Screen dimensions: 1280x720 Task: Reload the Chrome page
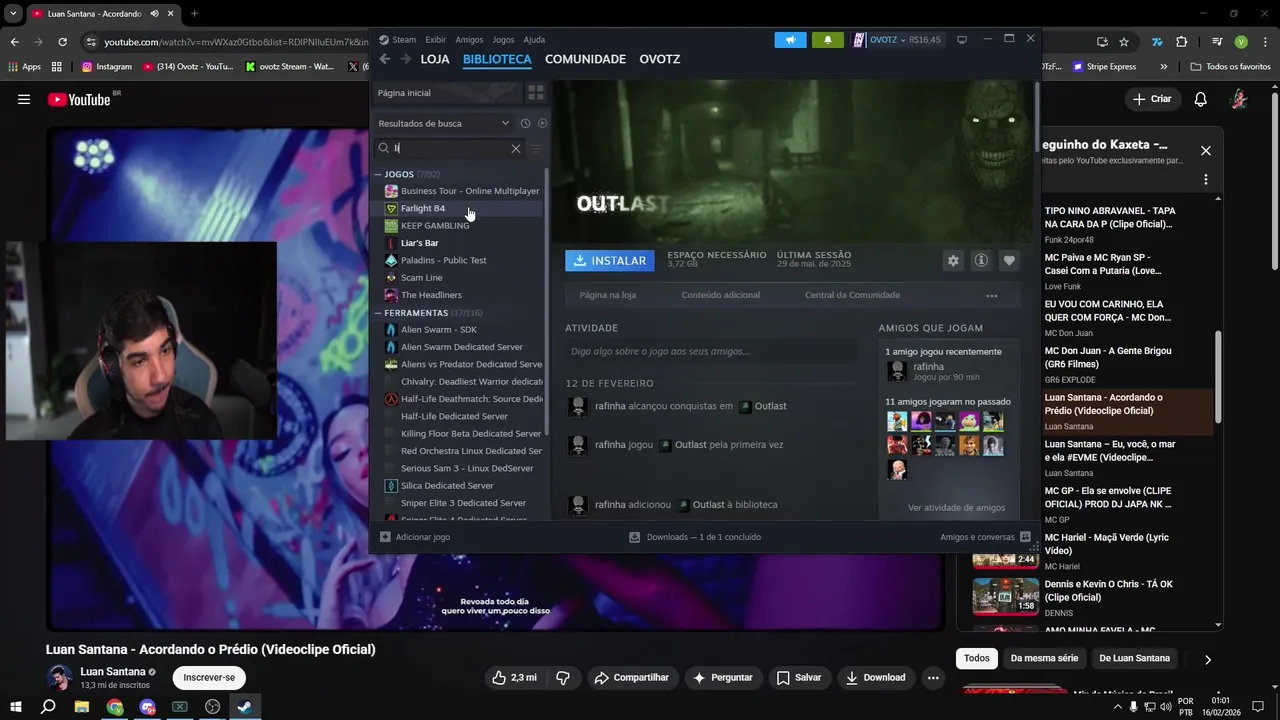click(62, 42)
